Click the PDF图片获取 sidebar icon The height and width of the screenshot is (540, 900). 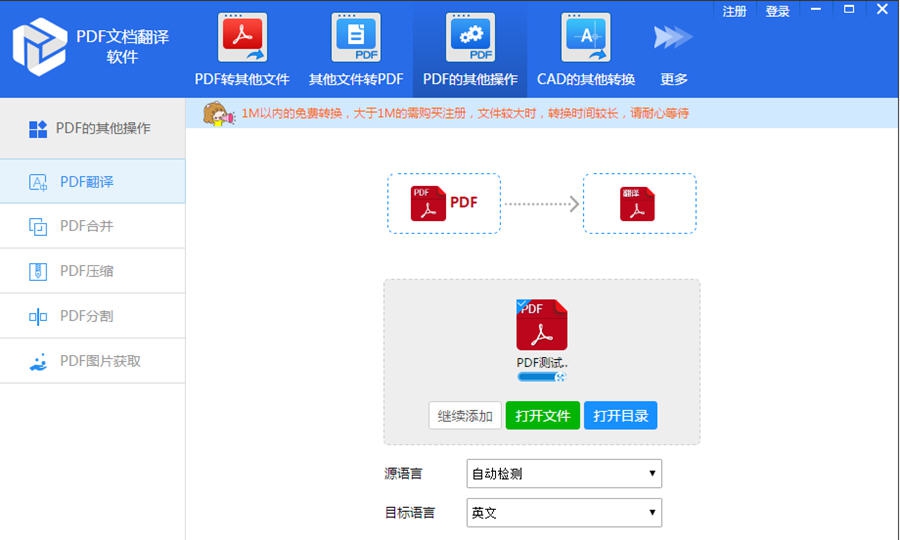click(38, 362)
